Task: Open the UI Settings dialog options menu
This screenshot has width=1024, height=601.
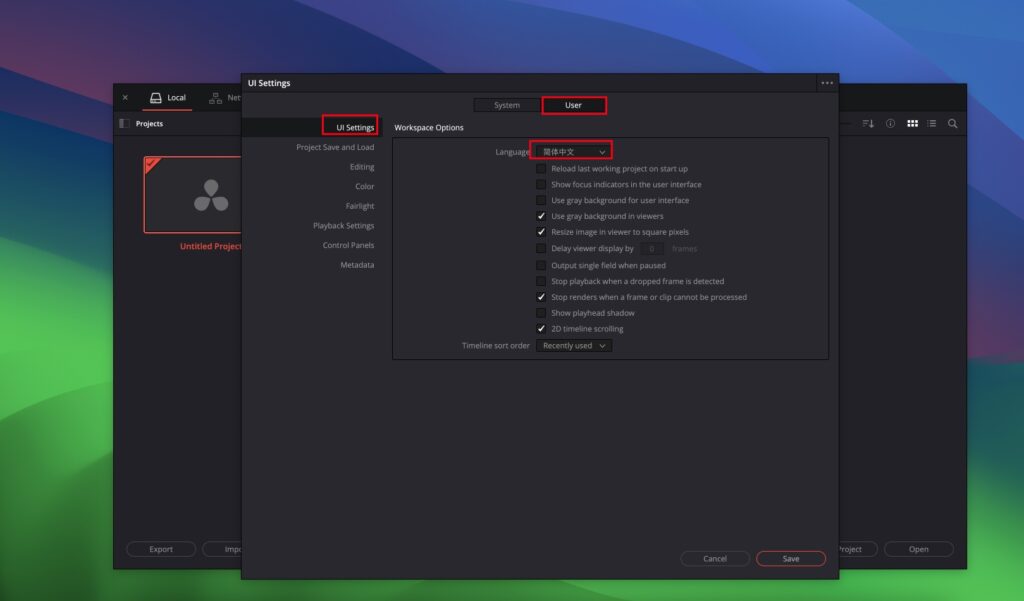Action: [827, 82]
